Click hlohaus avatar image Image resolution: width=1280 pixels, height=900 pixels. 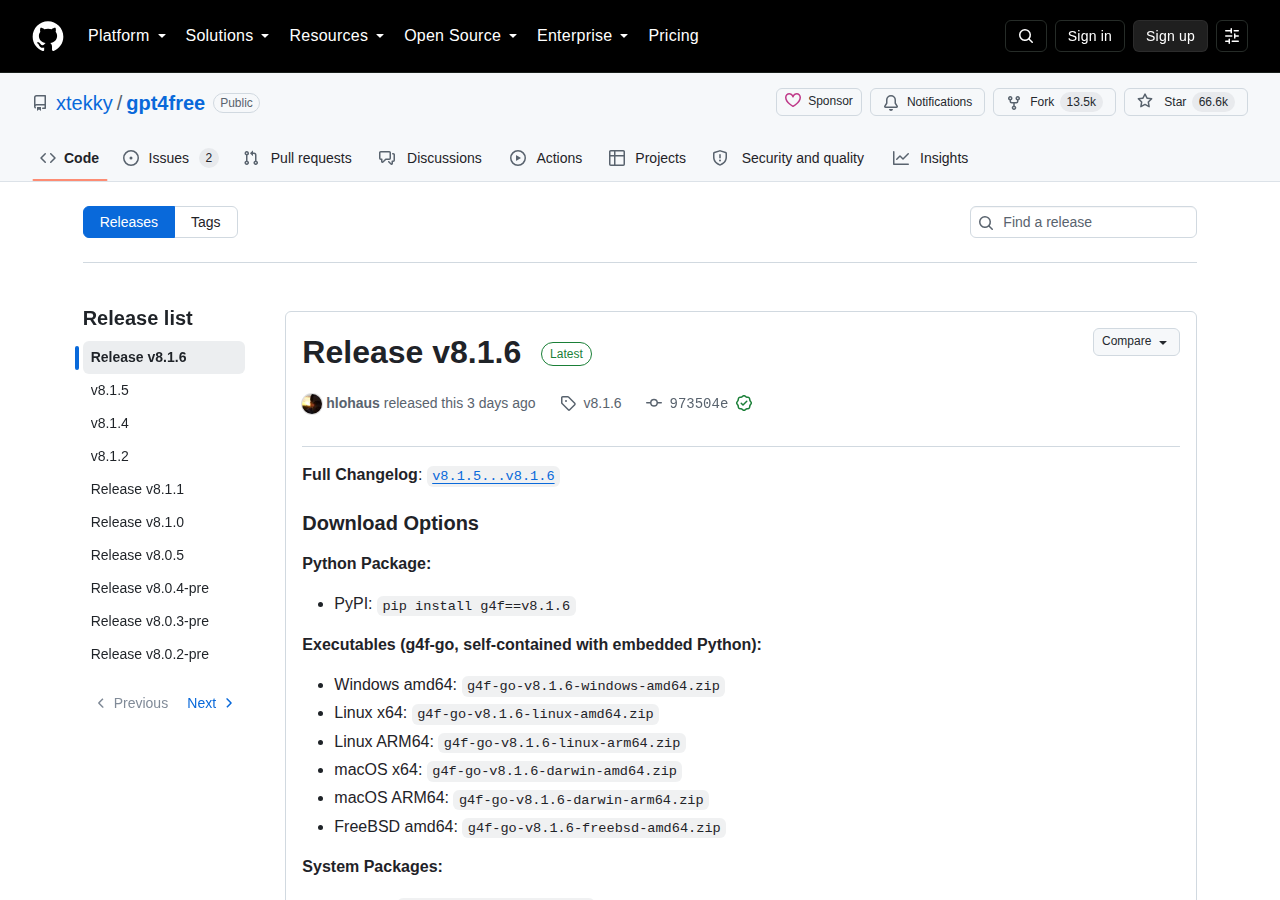coord(312,403)
